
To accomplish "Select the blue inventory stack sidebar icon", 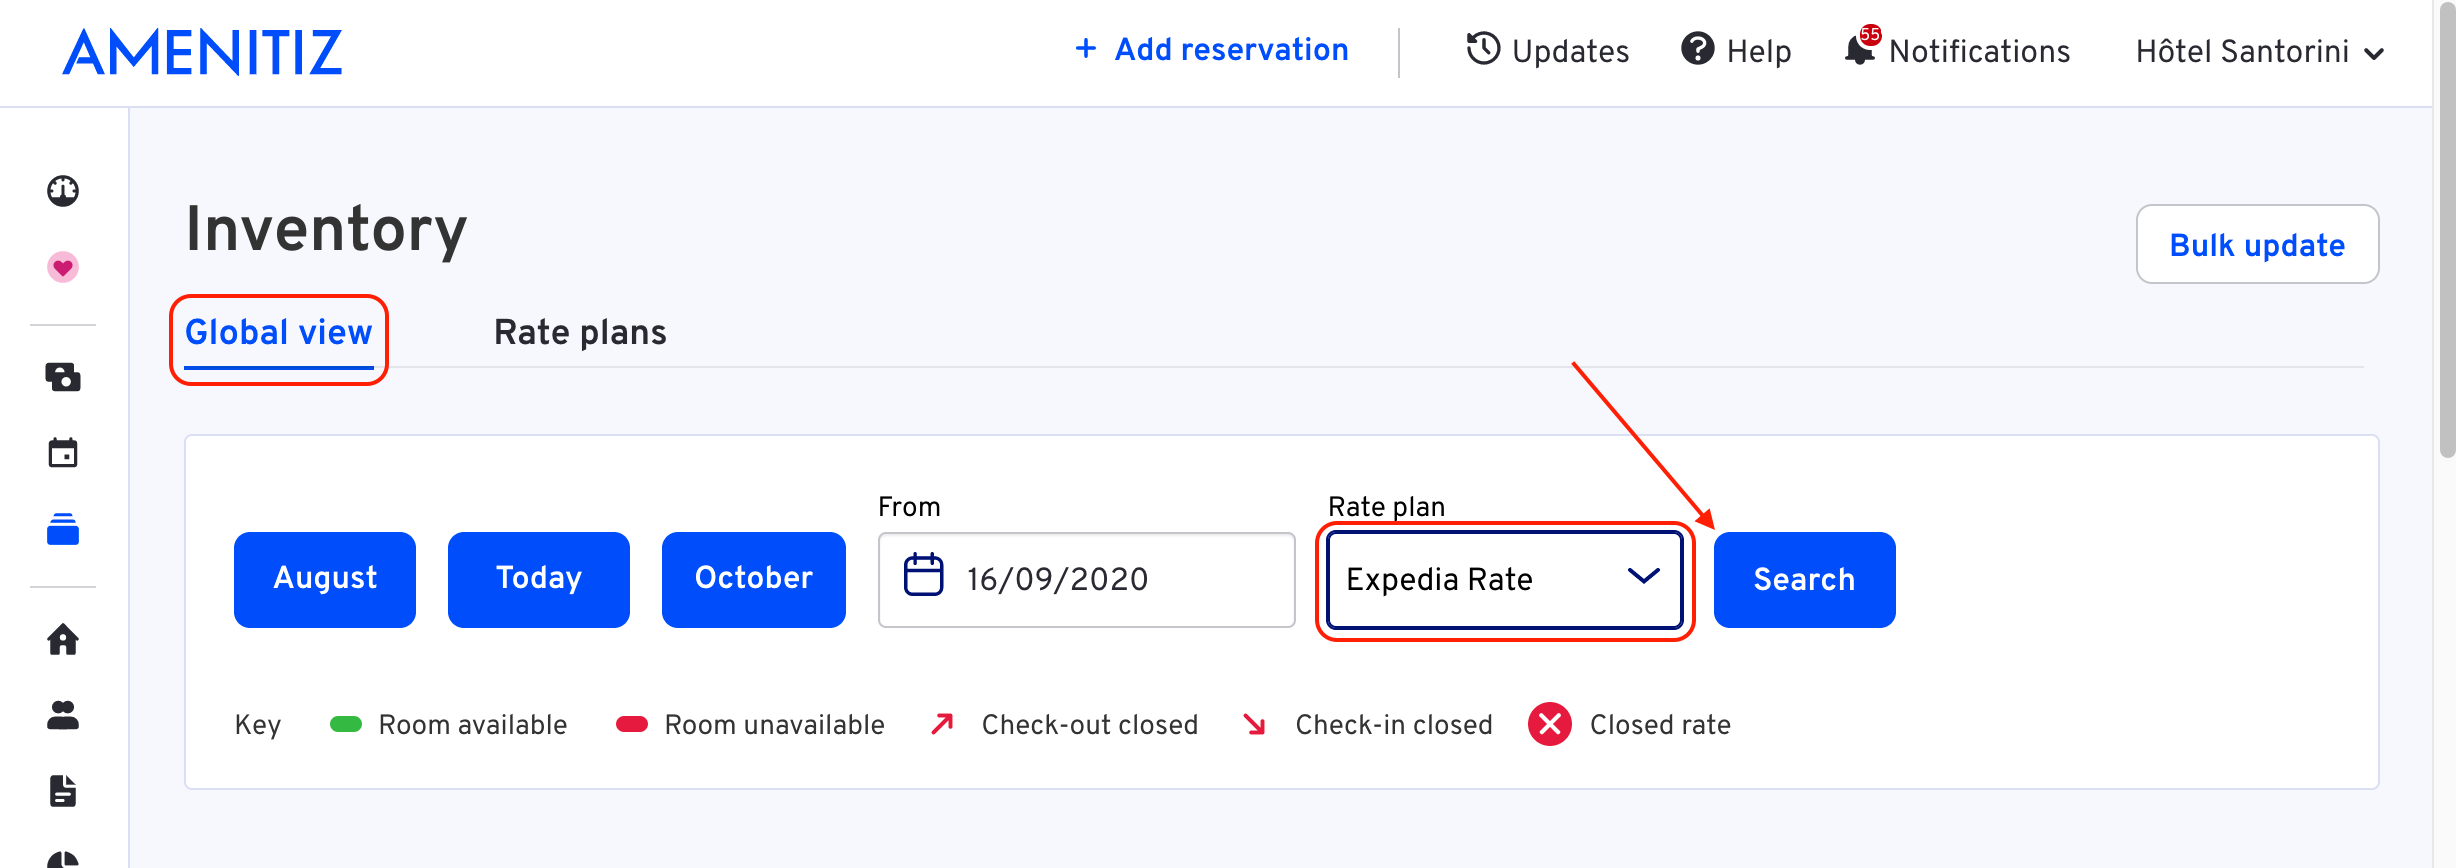I will coord(63,529).
